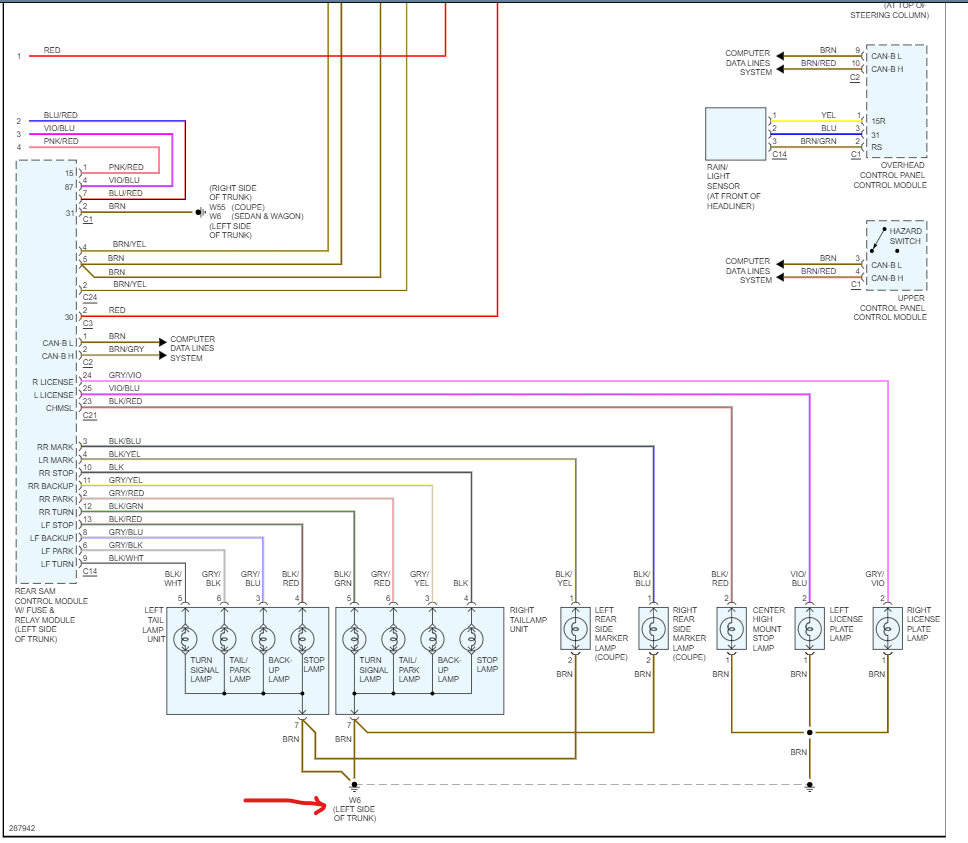Click the "W55 (COUPE)" ground text

point(236,207)
